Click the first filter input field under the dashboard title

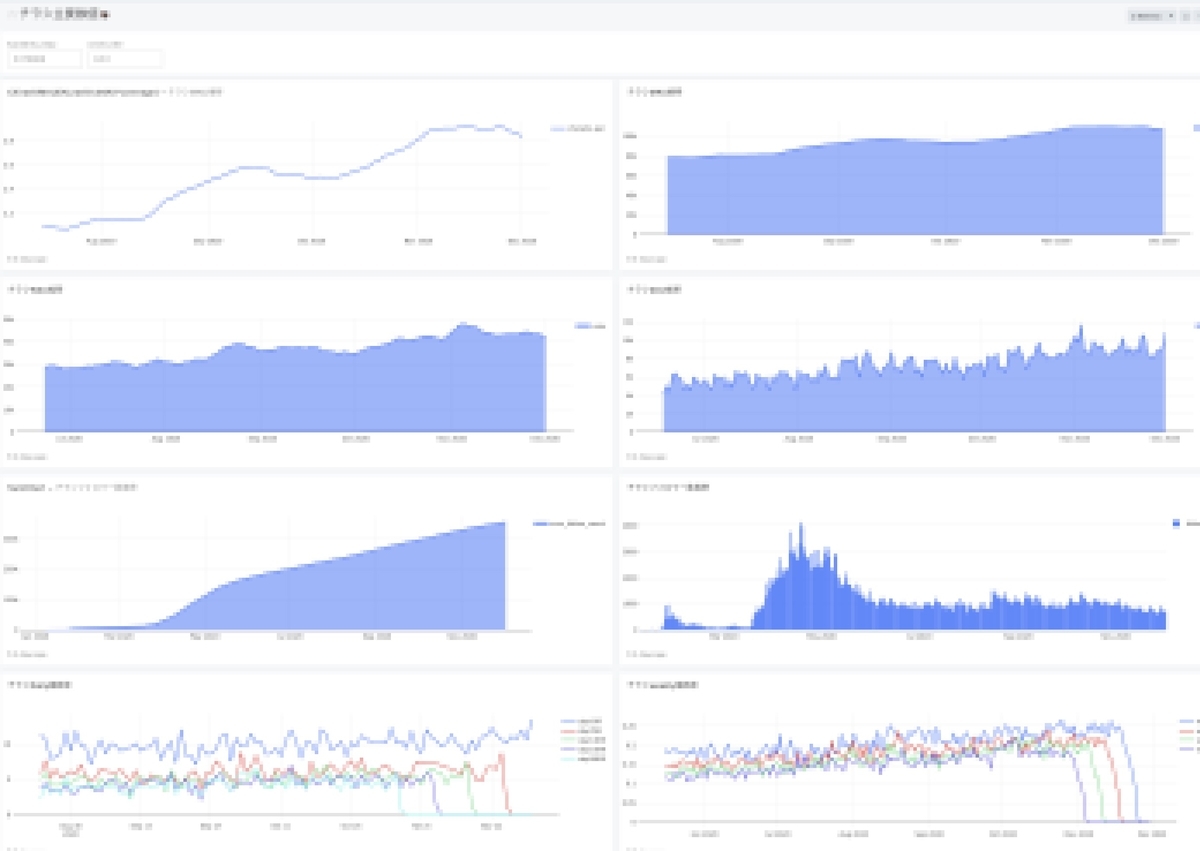[44, 59]
